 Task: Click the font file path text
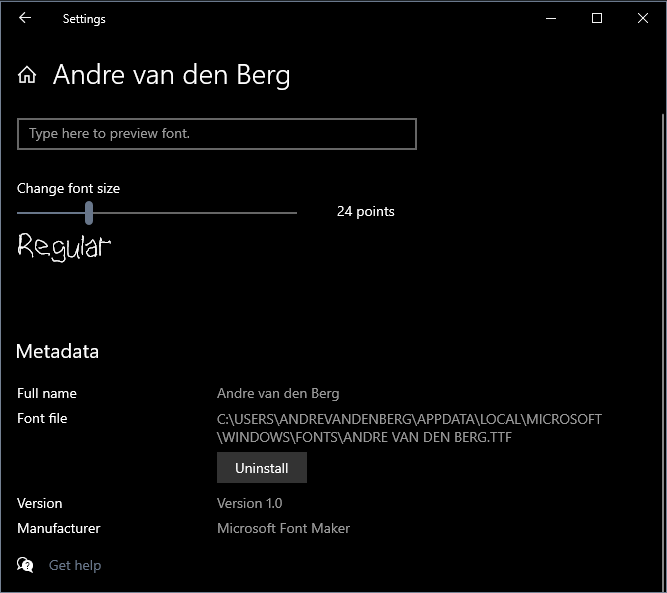(x=409, y=428)
